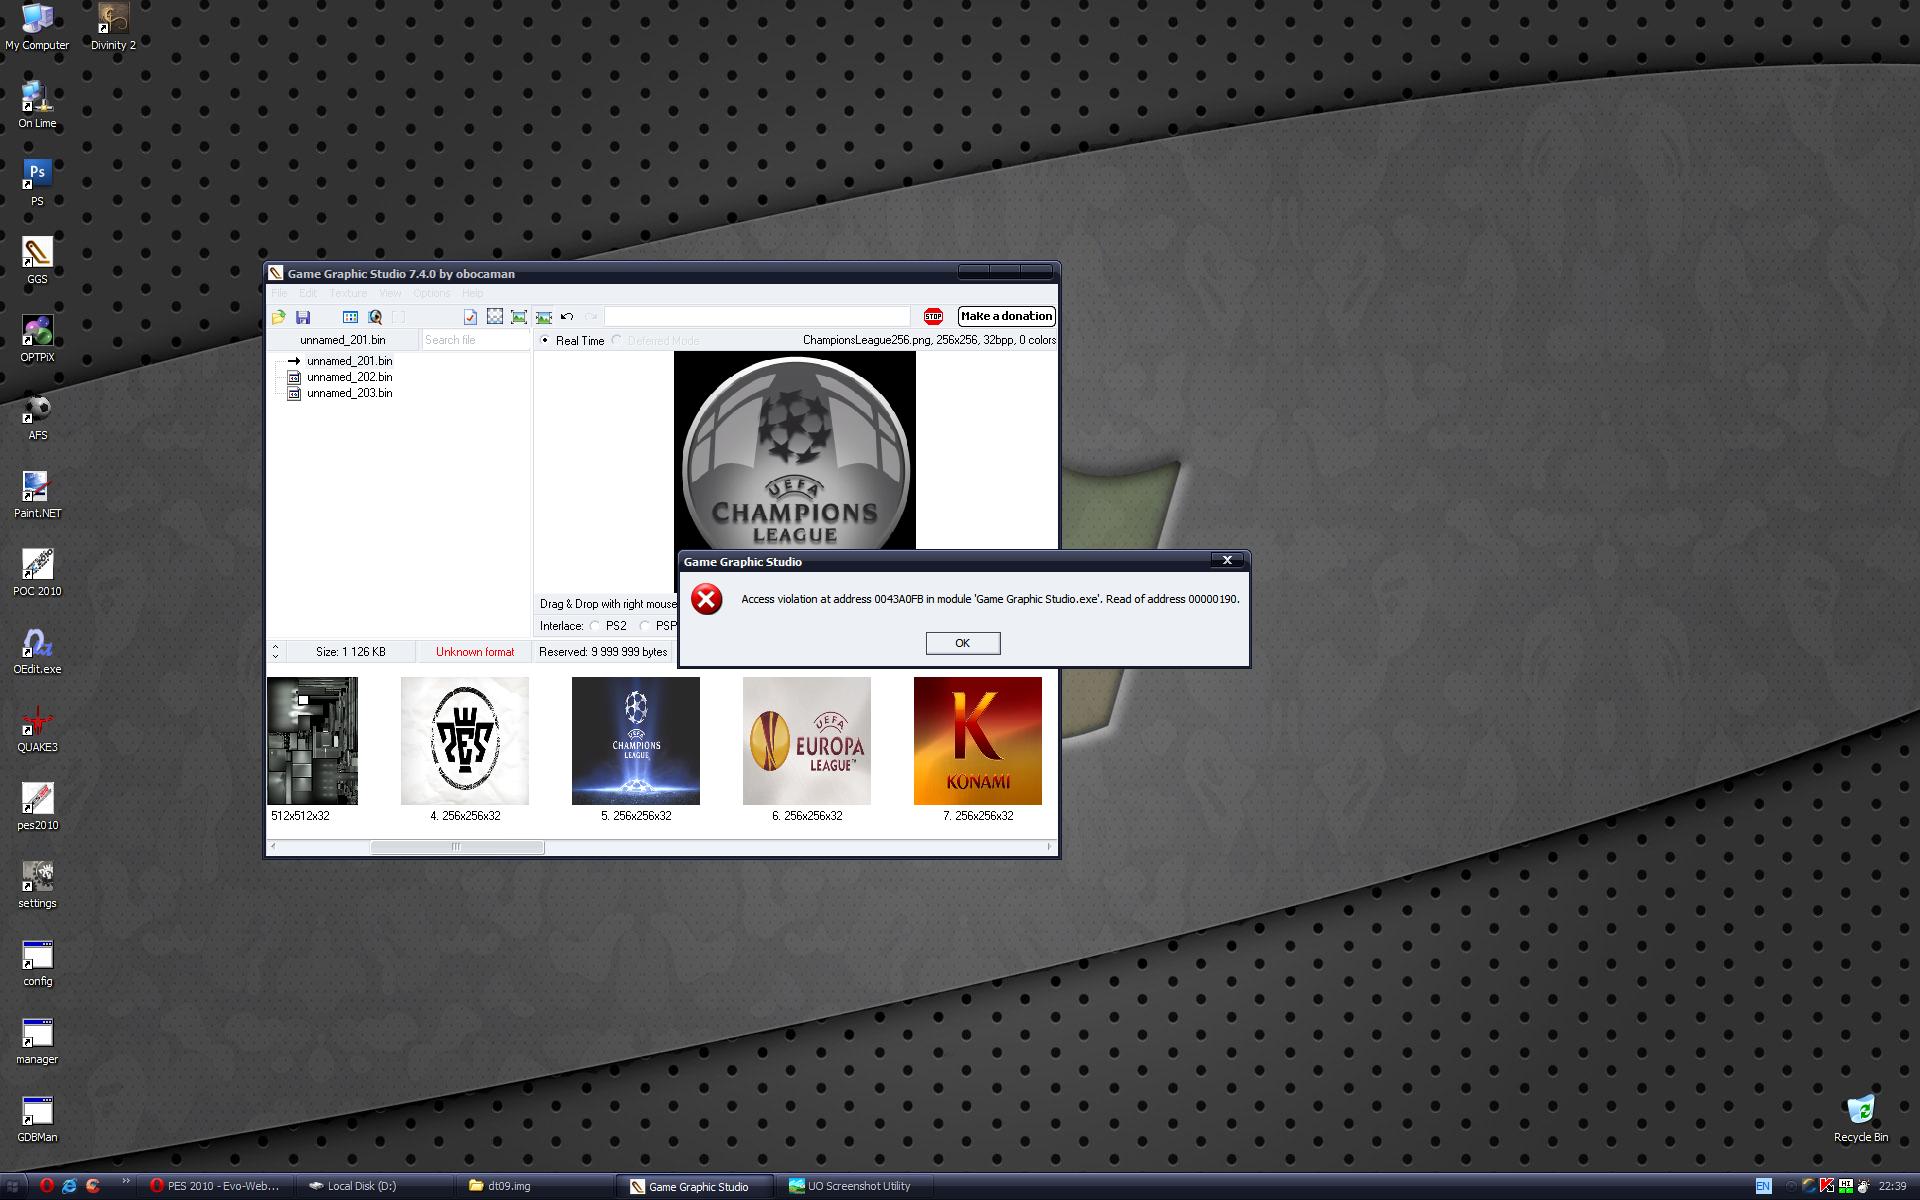This screenshot has width=1920, height=1200.
Task: Click the horizontal thumbnail scrollbar handle
Action: pos(457,847)
